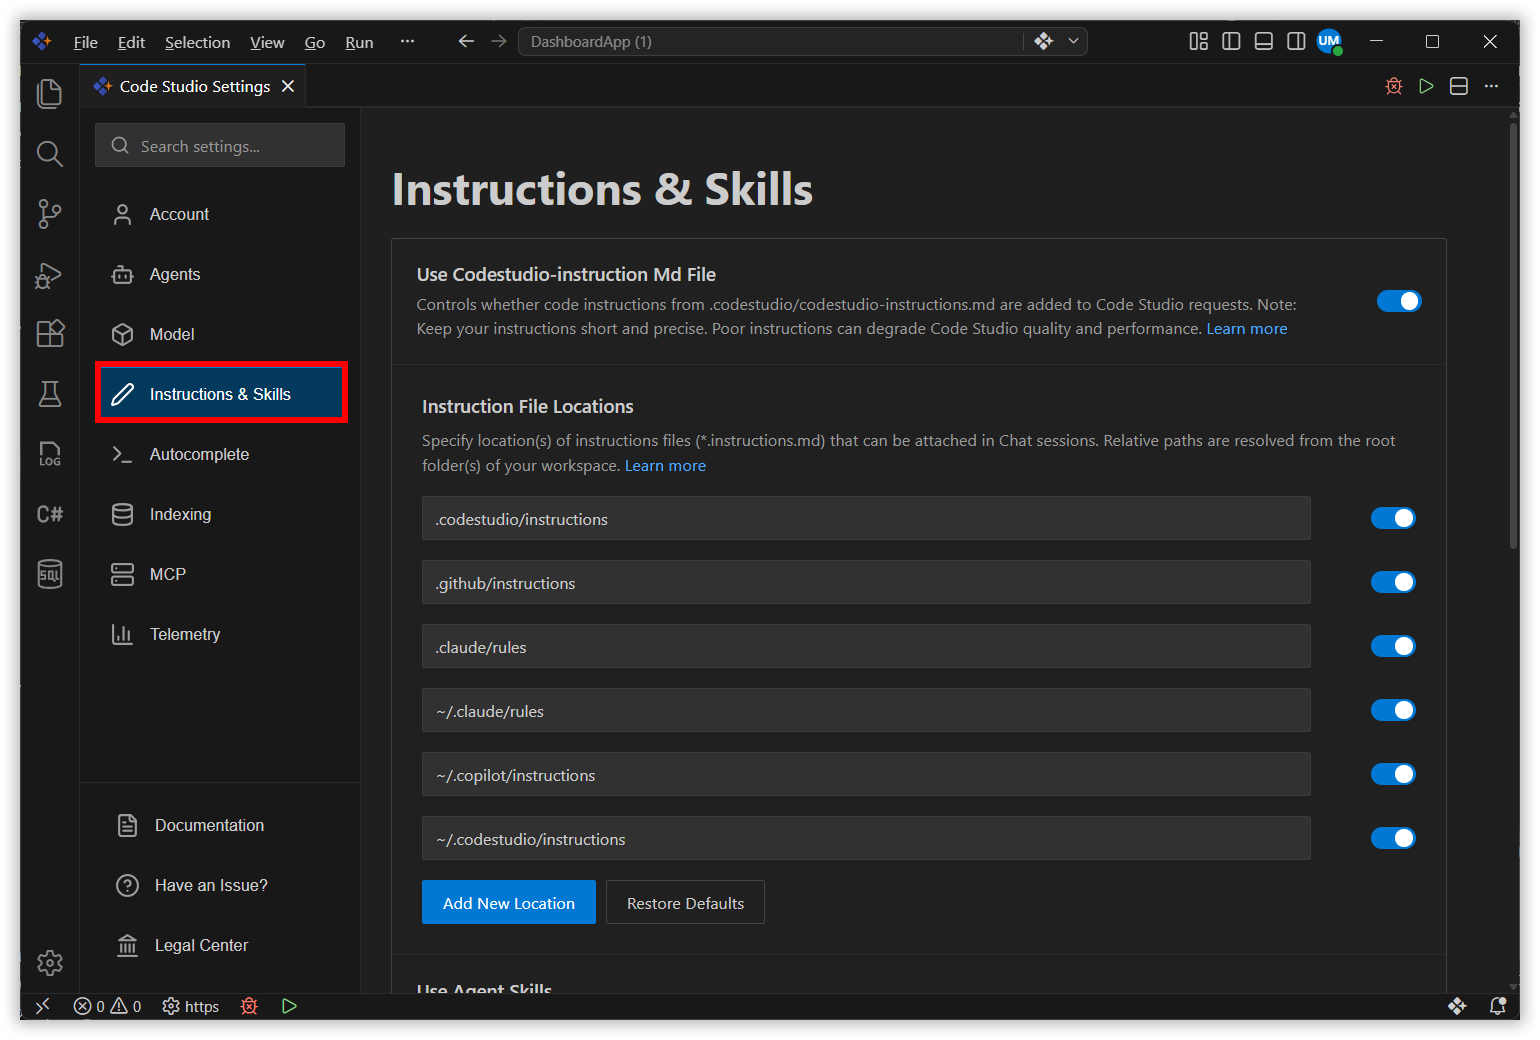Open the assistant status icon in status bar
Screen dimensions: 1540x1040
(1457, 1006)
